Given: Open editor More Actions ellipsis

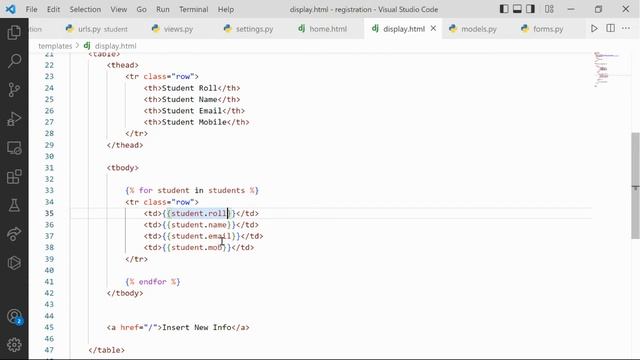Looking at the screenshot, I should (x=626, y=29).
